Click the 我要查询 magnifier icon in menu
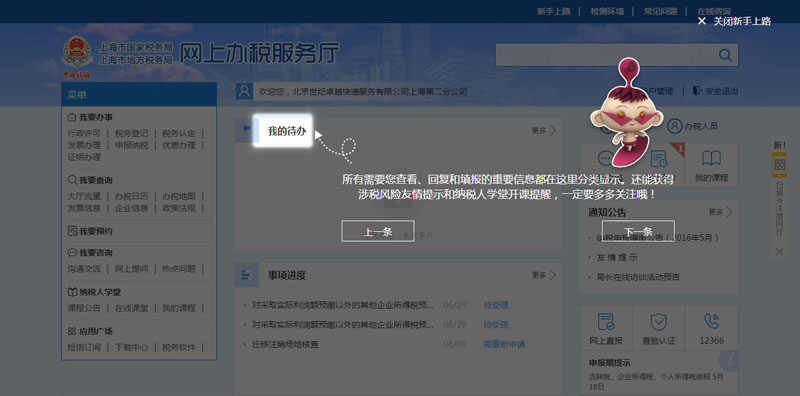 click(x=72, y=180)
